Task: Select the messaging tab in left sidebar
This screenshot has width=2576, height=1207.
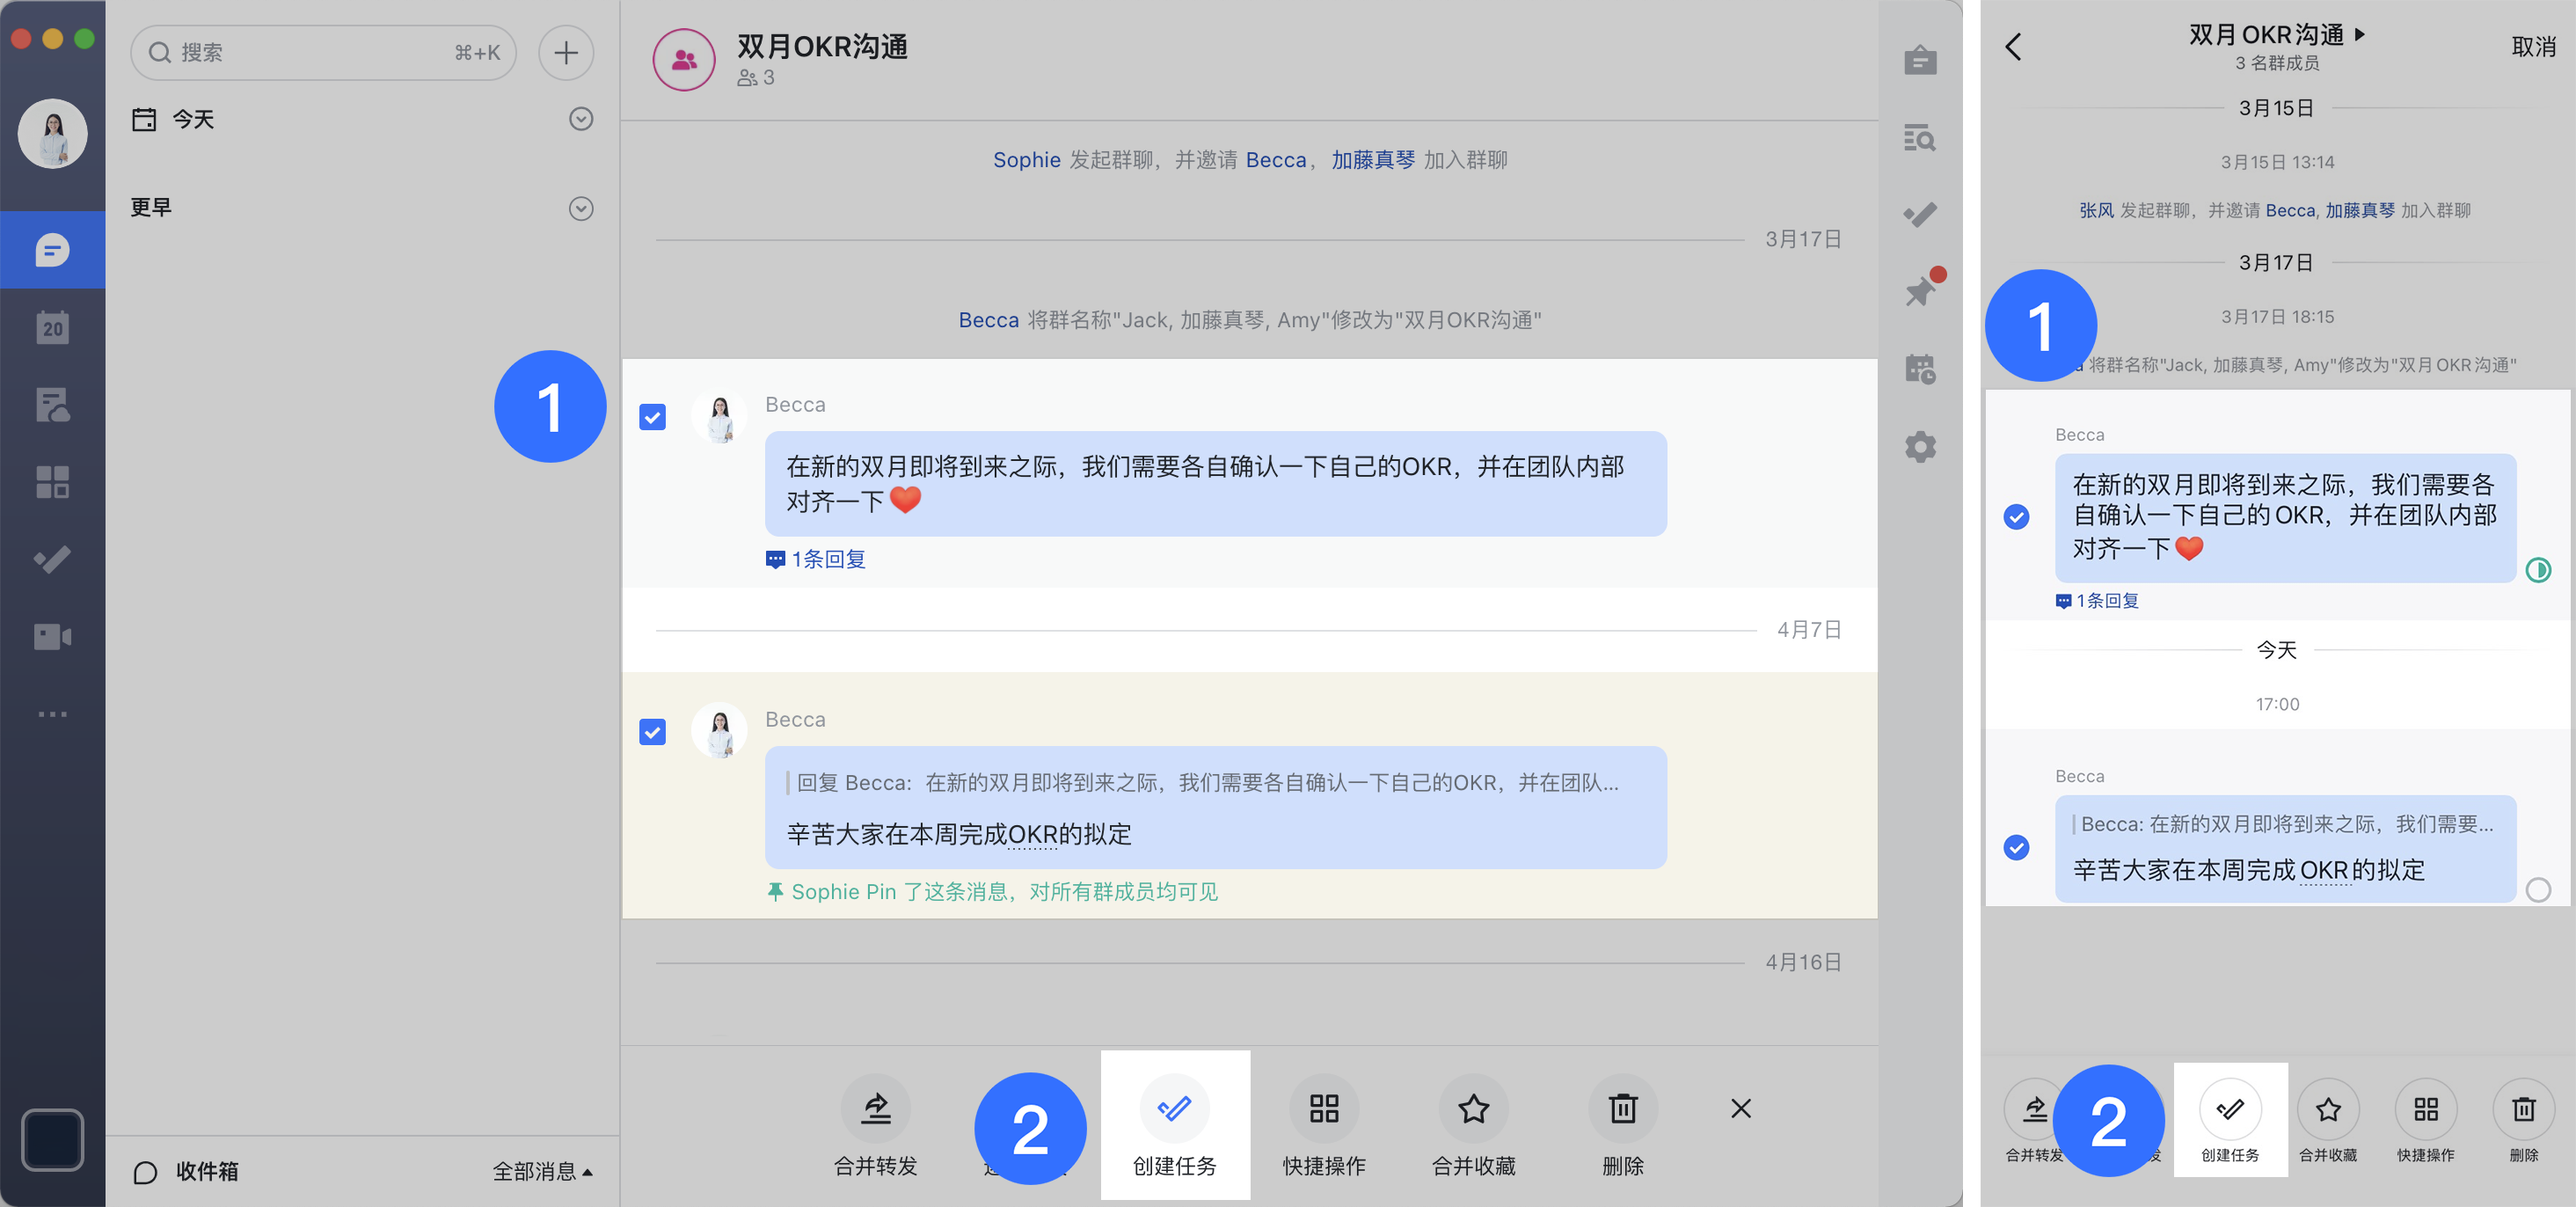Action: pyautogui.click(x=52, y=249)
